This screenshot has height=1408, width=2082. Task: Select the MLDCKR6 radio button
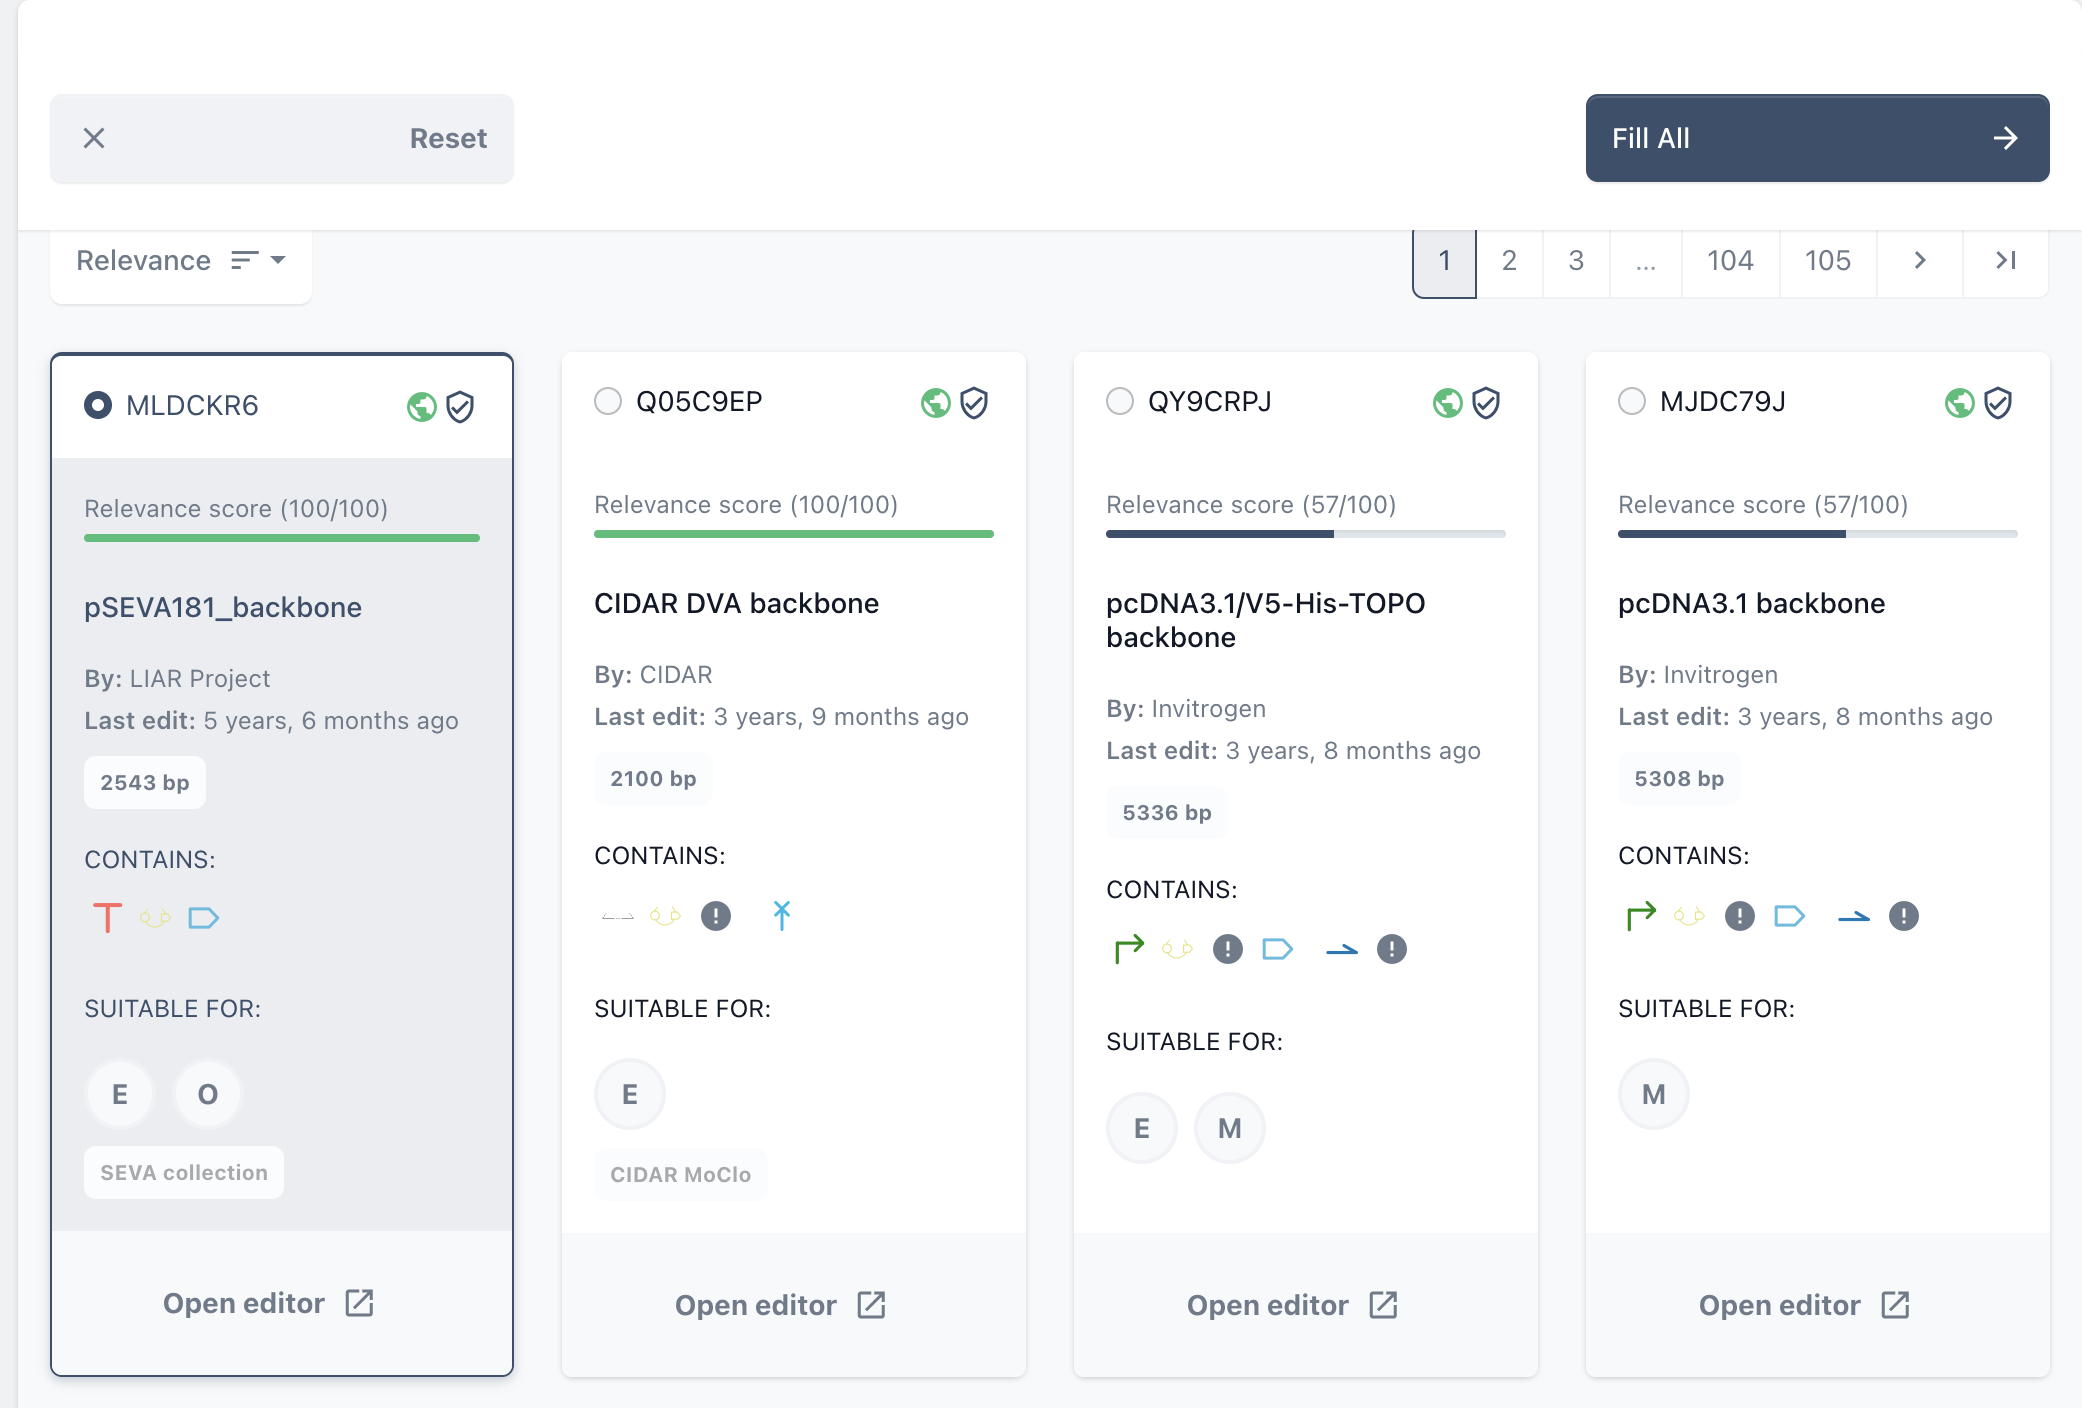click(98, 405)
